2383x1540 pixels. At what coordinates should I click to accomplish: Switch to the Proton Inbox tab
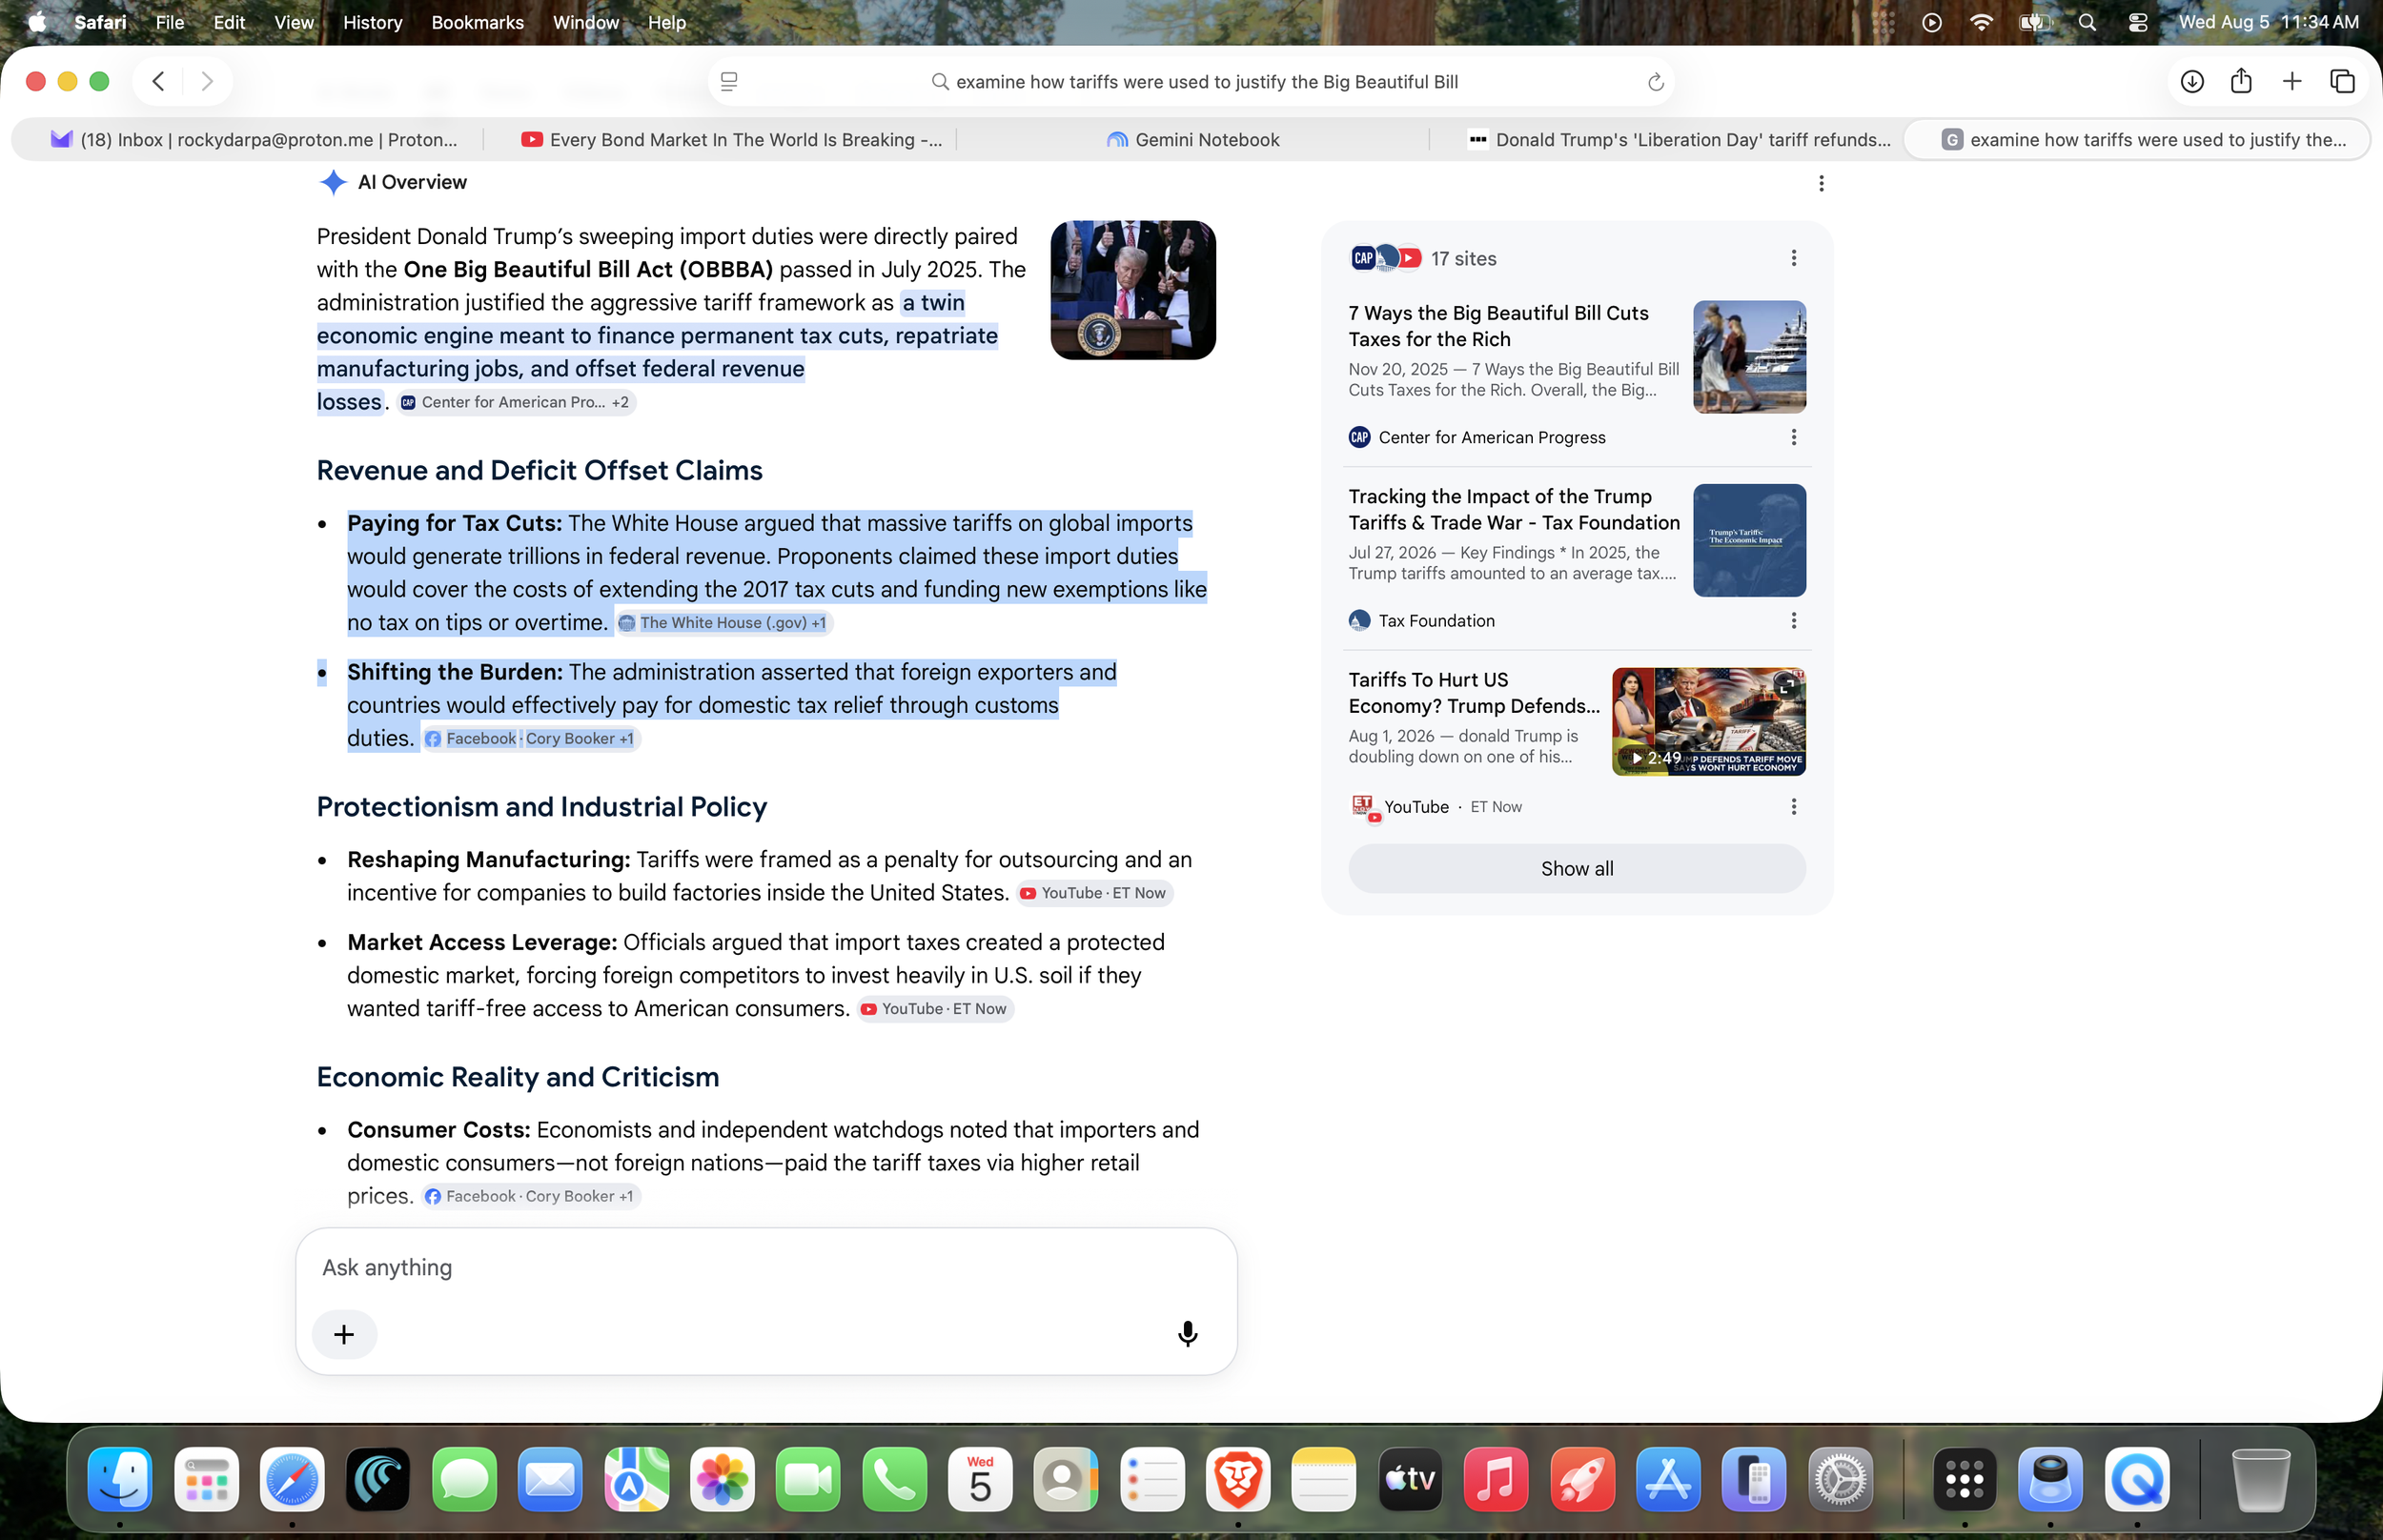252,140
